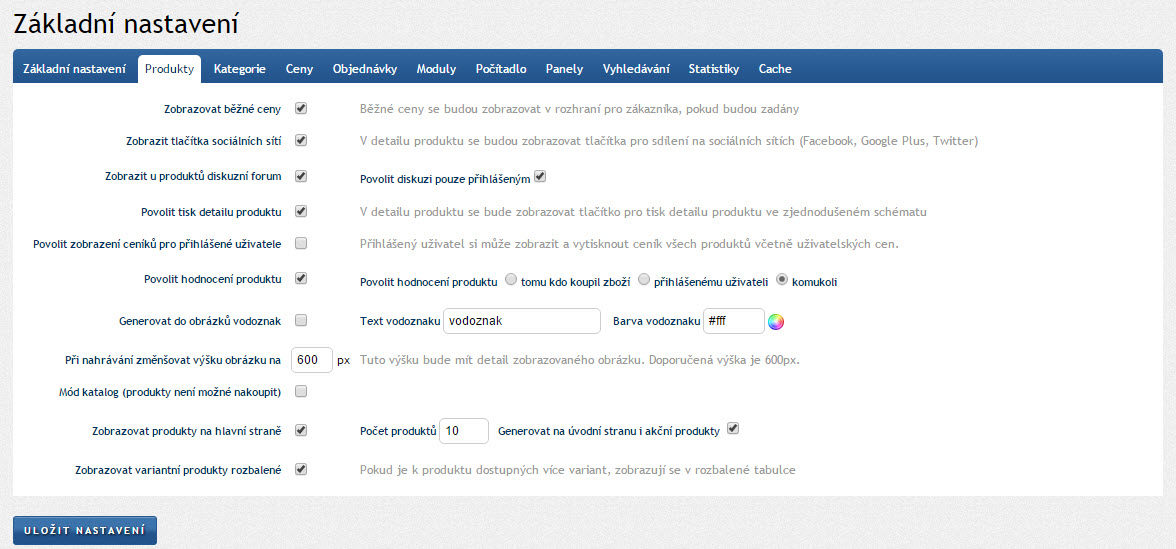Go to the Základní nastavení tab

click(x=75, y=69)
